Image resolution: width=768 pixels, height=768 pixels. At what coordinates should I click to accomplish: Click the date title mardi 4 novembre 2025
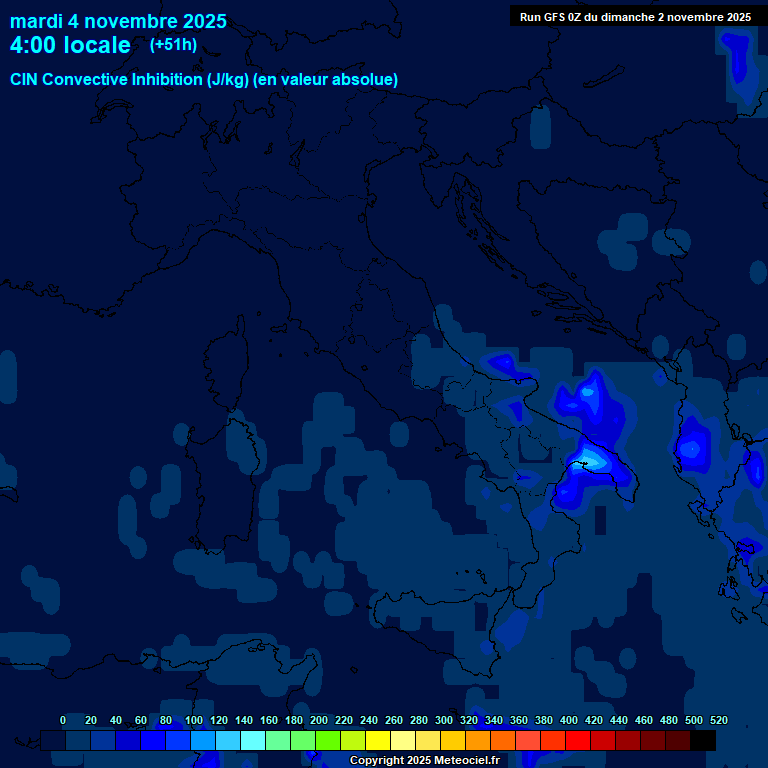click(x=118, y=21)
